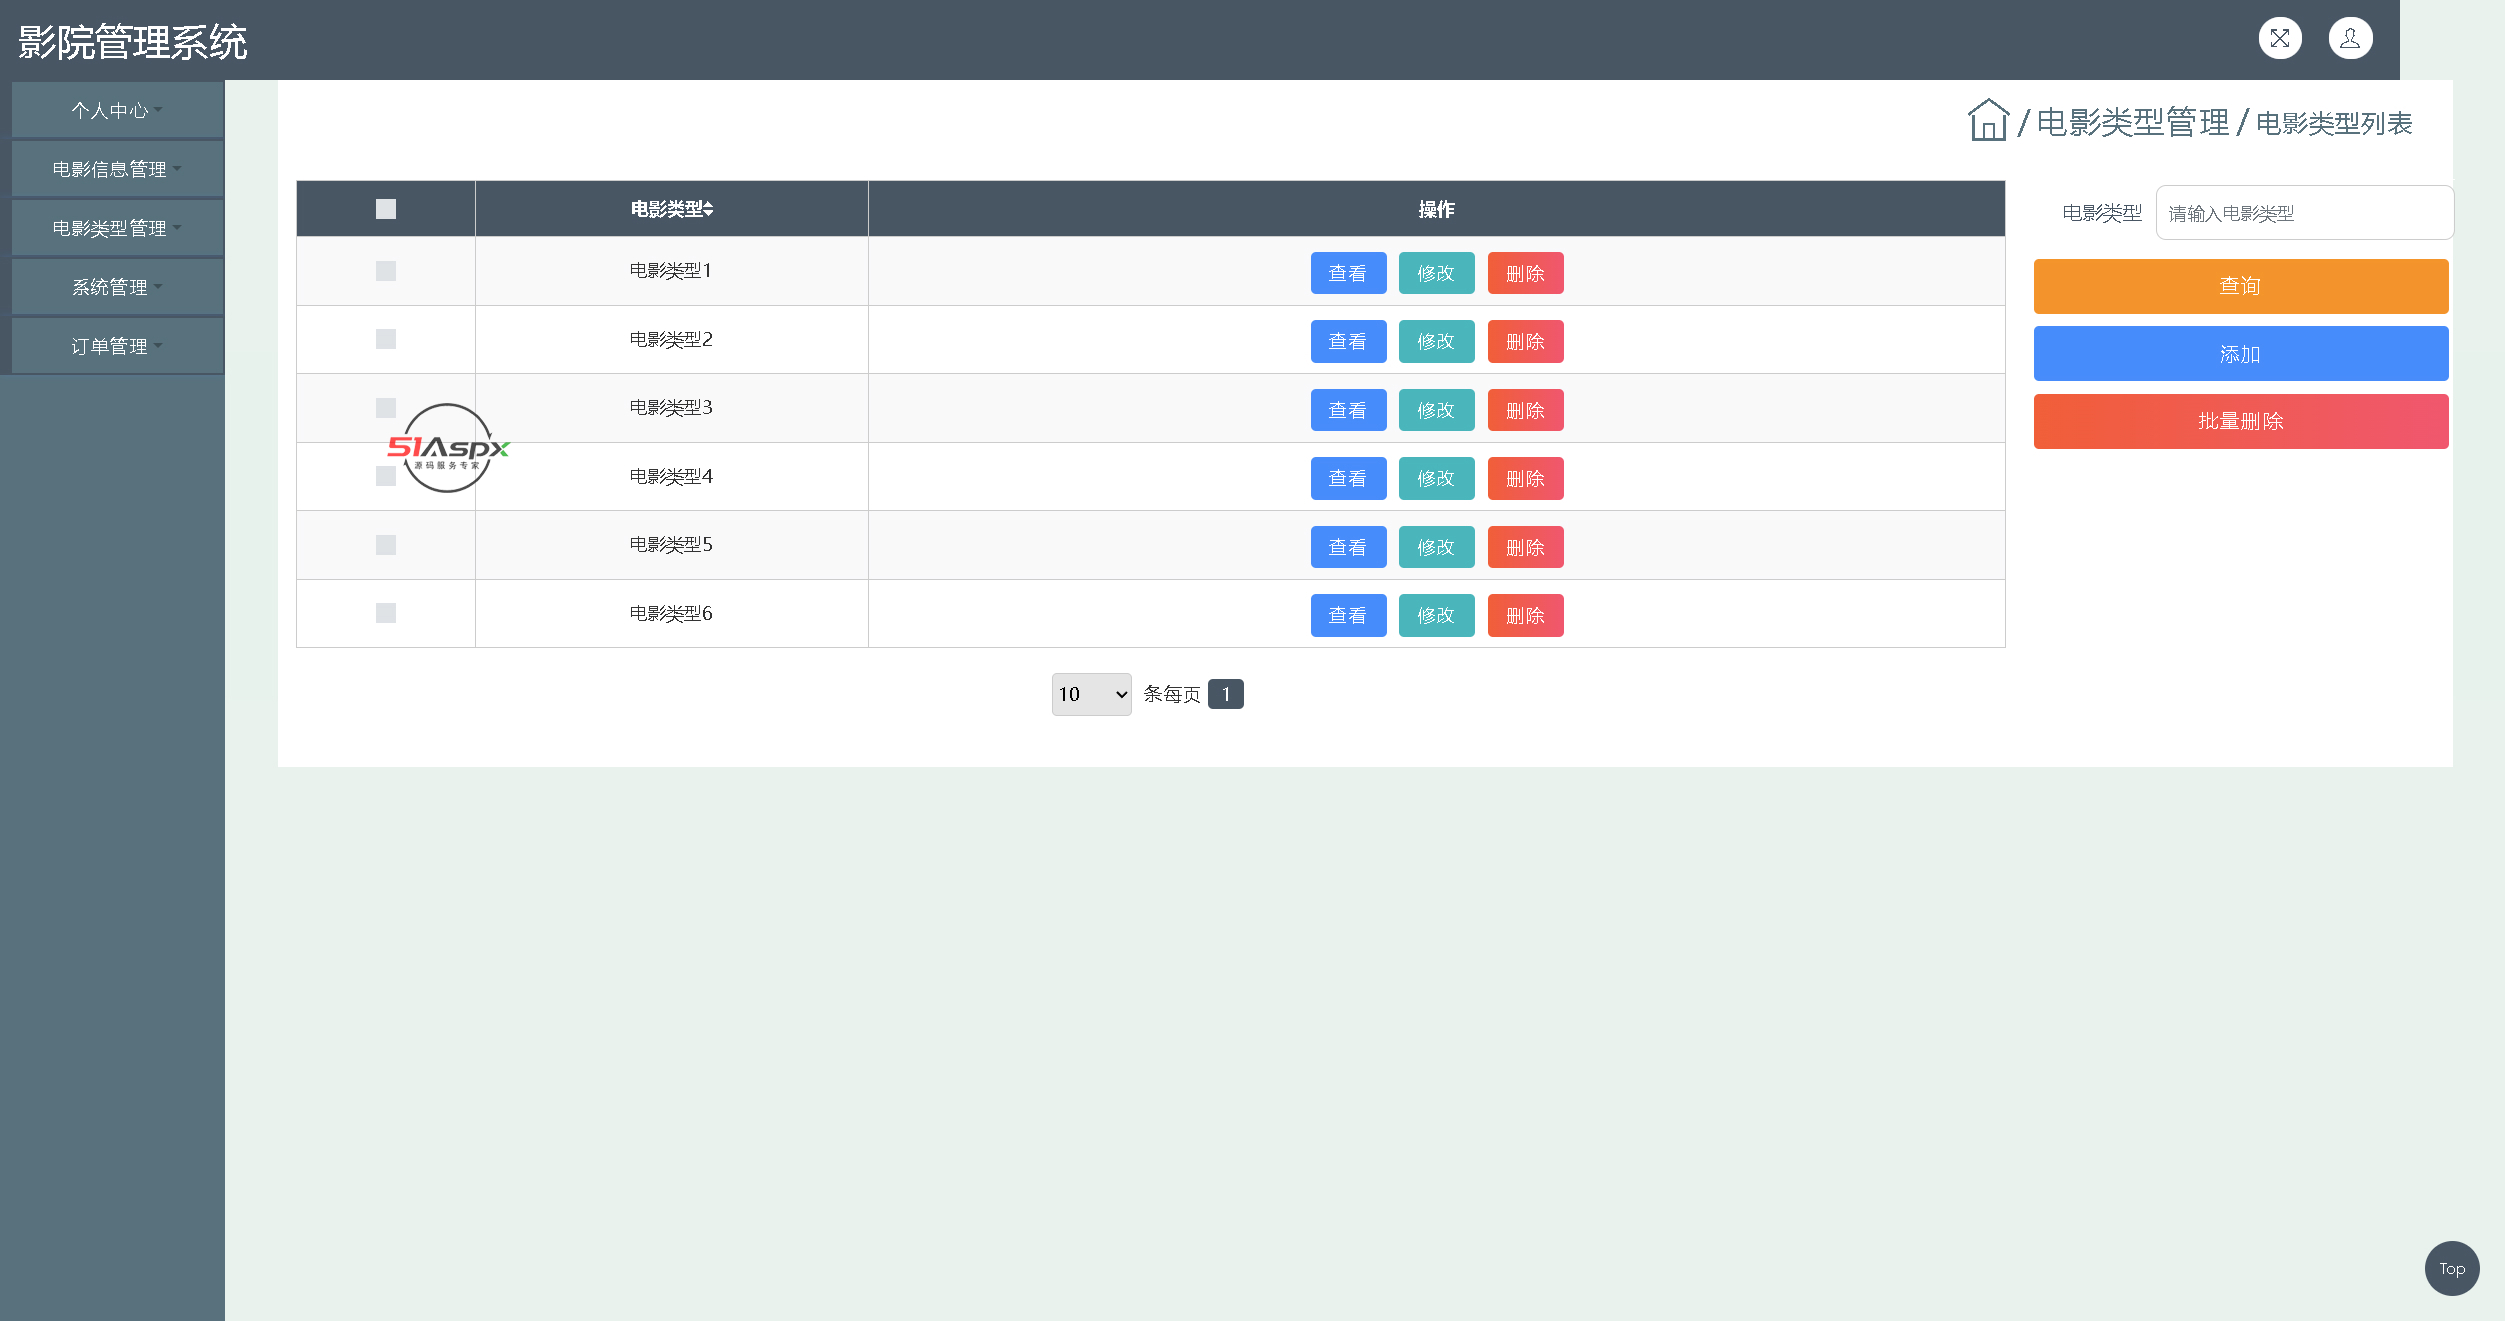The width and height of the screenshot is (2505, 1321).
Task: Tick the 电影类型6 row checkbox
Action: 386,613
